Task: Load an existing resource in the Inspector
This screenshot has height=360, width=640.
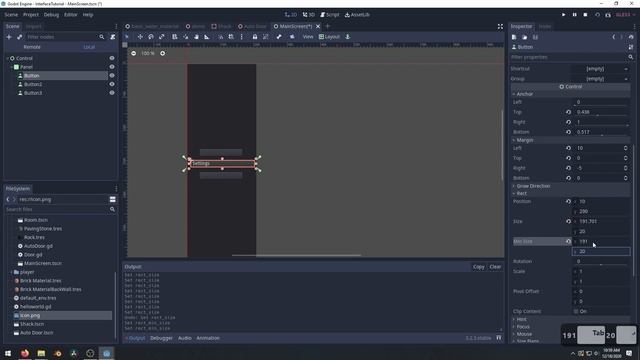Action: [x=525, y=37]
